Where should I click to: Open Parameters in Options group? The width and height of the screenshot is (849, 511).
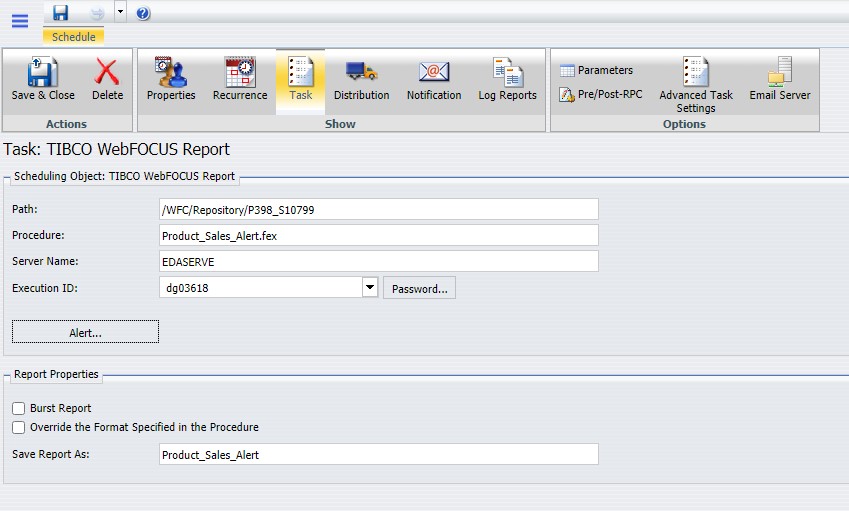[596, 70]
